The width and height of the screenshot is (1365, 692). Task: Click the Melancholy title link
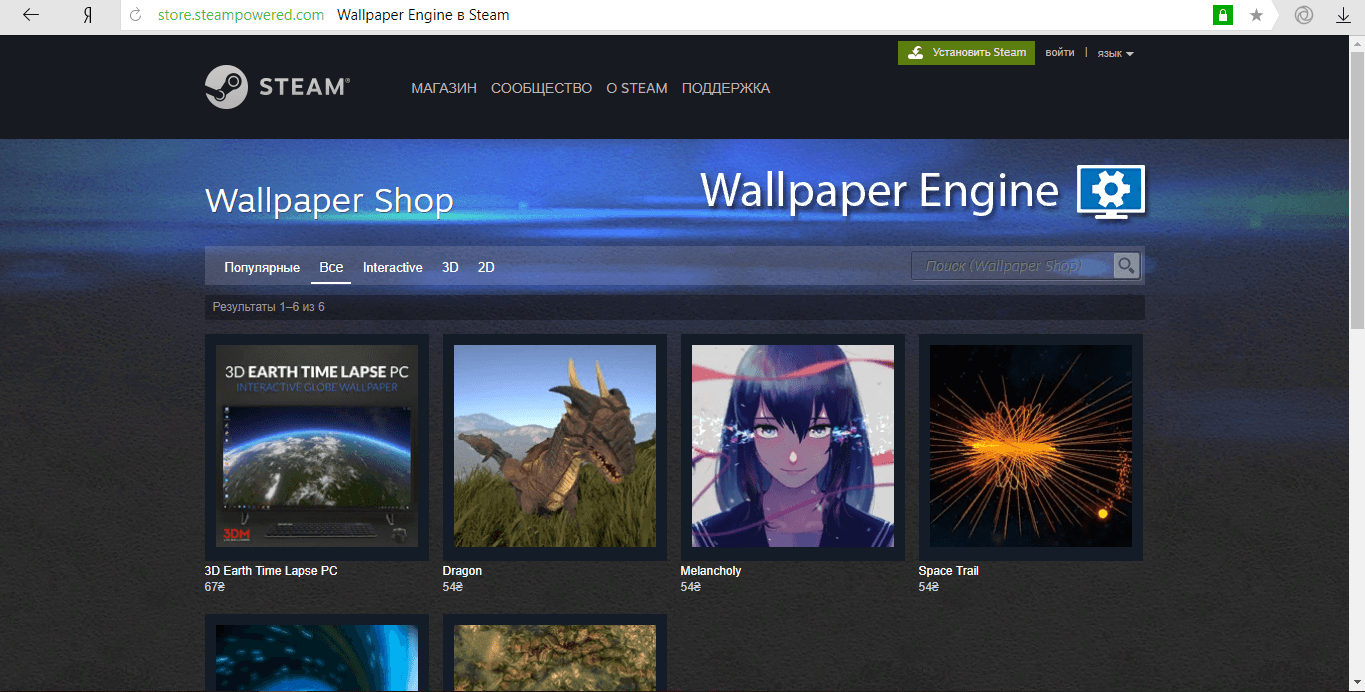[711, 571]
